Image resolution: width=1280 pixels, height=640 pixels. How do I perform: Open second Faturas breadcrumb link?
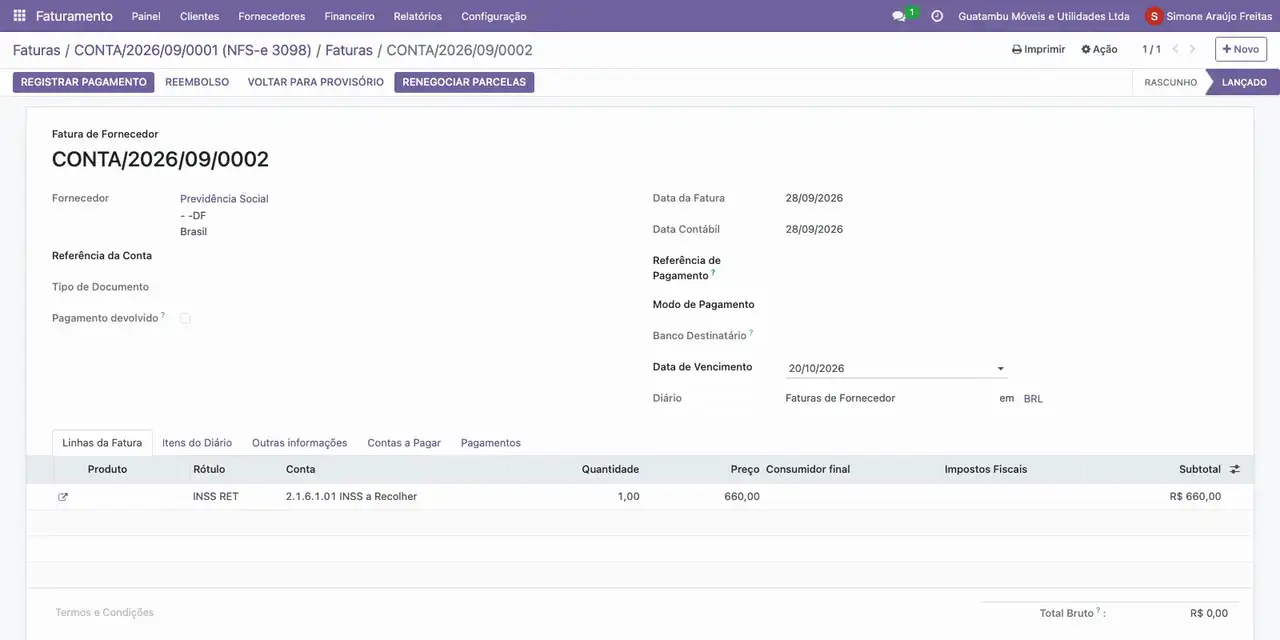[x=349, y=50]
